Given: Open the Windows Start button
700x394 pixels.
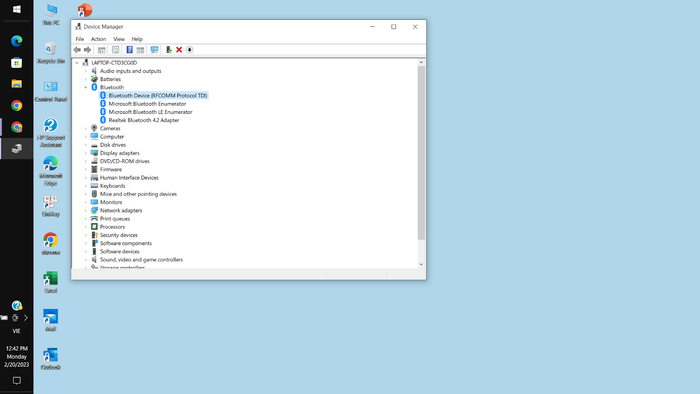Looking at the screenshot, I should click(x=17, y=9).
